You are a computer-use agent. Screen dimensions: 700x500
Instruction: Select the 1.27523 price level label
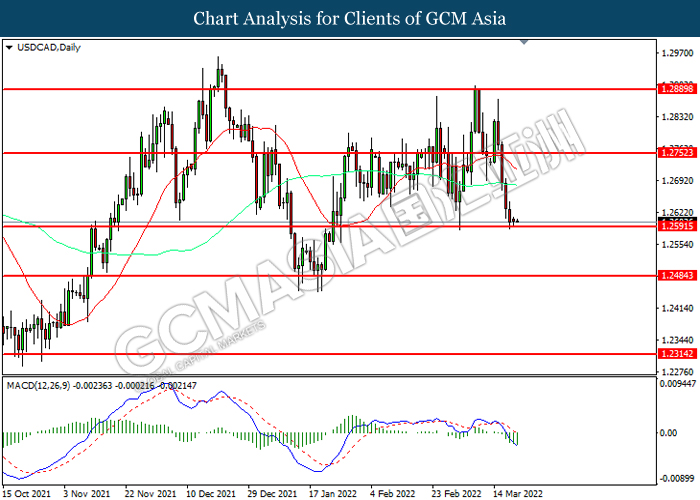tap(678, 153)
